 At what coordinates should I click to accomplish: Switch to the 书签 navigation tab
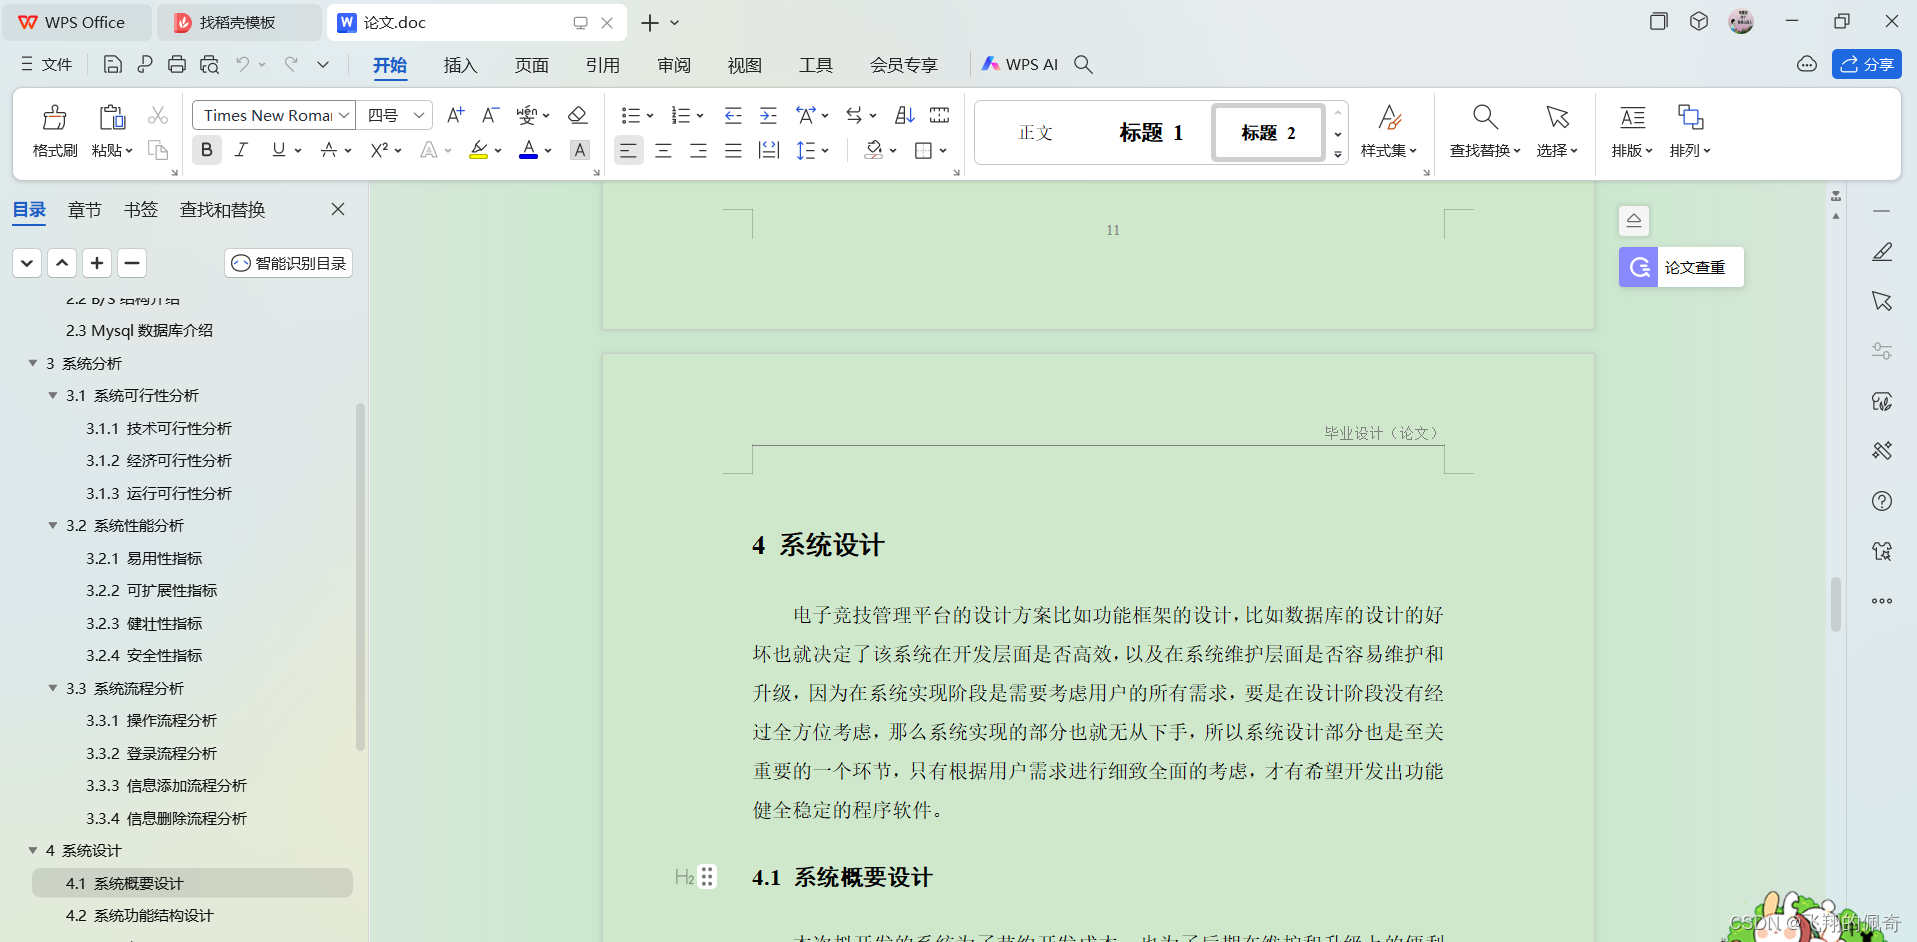[x=141, y=210]
